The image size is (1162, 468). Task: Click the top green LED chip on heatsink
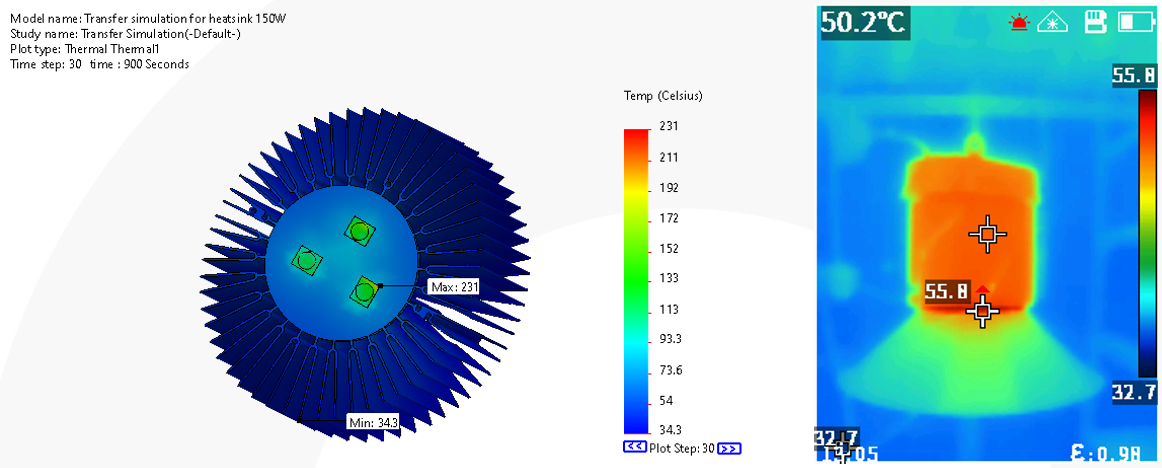(x=359, y=232)
